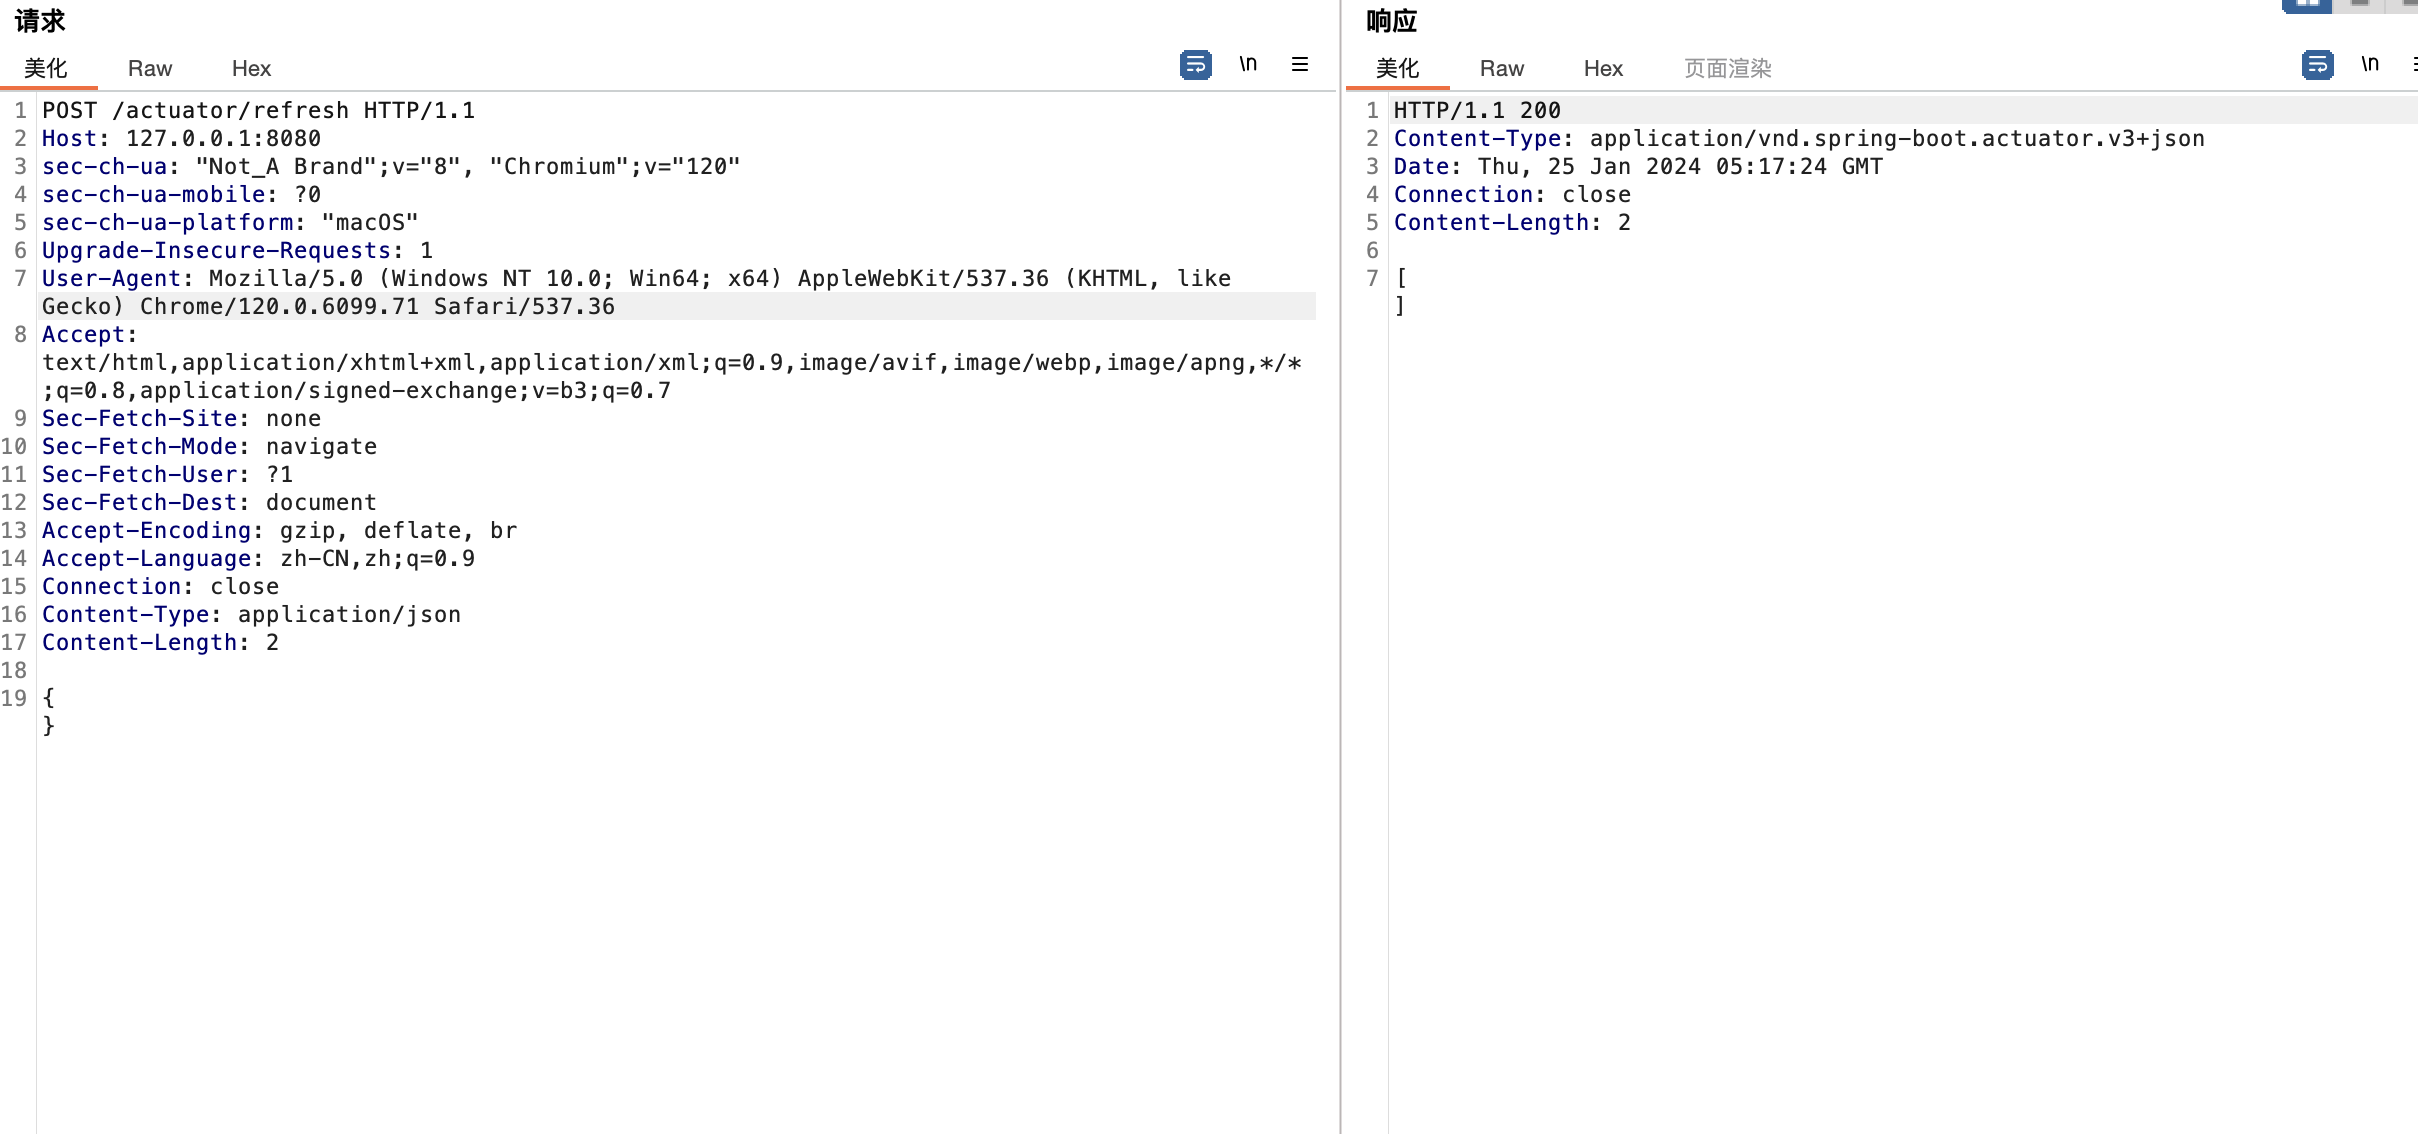The image size is (2418, 1134).
Task: Toggle \n non-printable characters in request panel
Action: coord(1248,64)
